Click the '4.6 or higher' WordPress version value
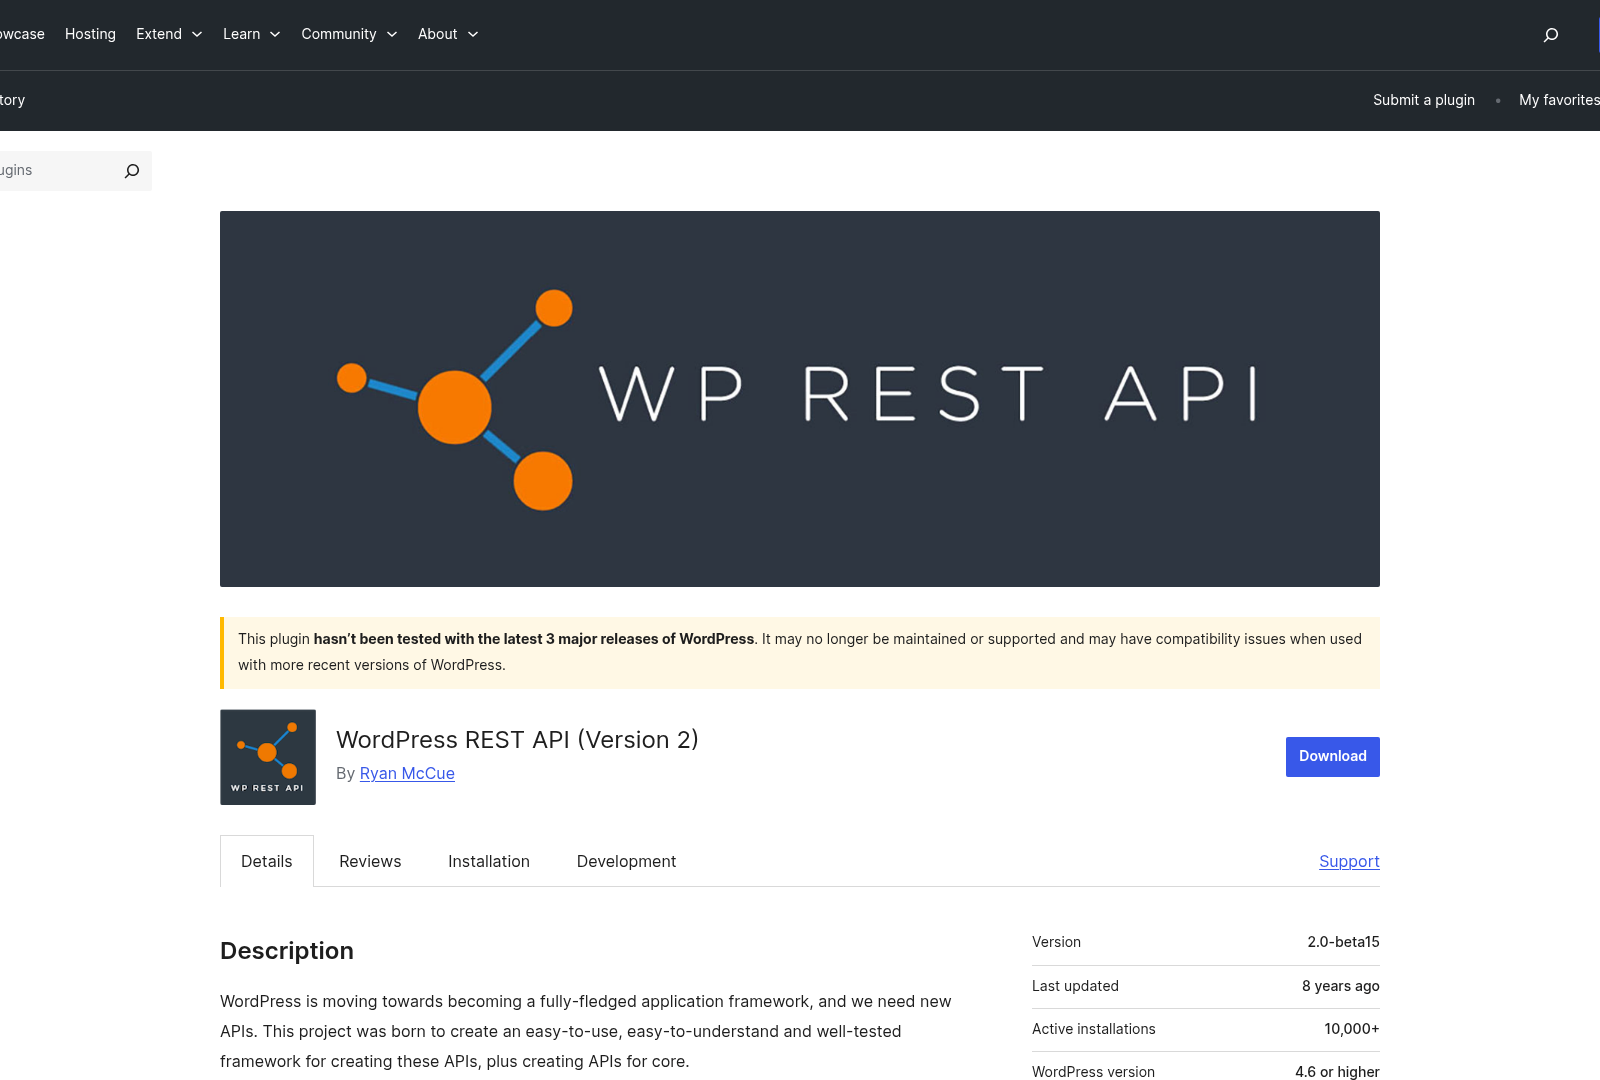 point(1337,1072)
